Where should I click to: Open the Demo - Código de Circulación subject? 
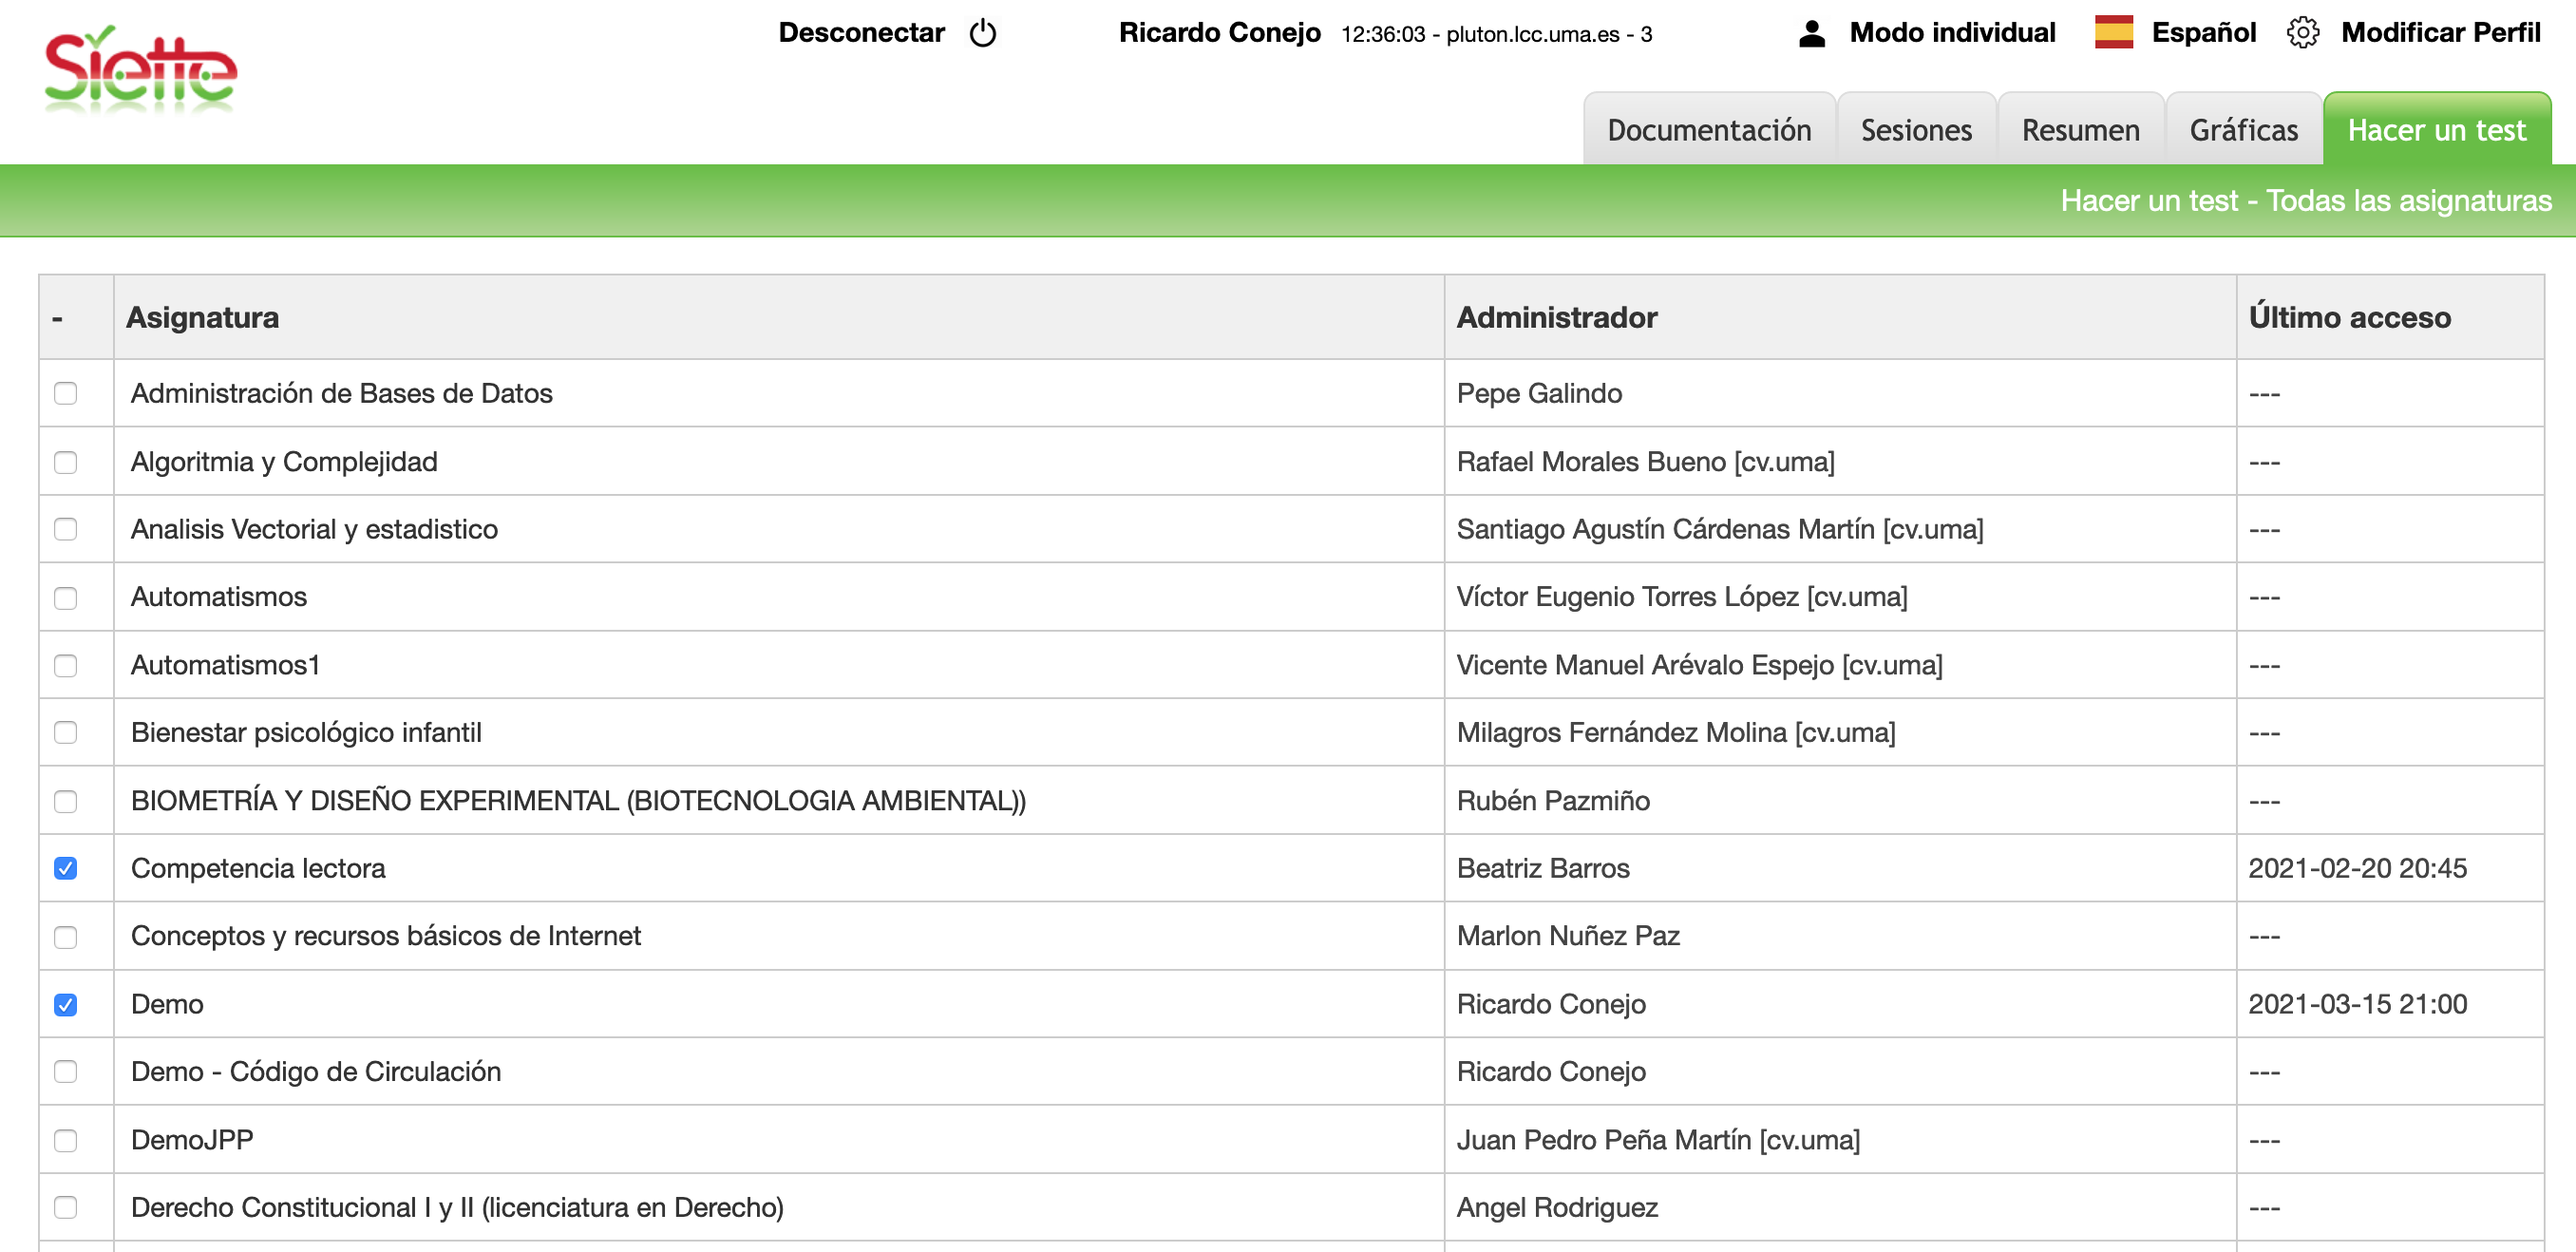(x=316, y=1072)
